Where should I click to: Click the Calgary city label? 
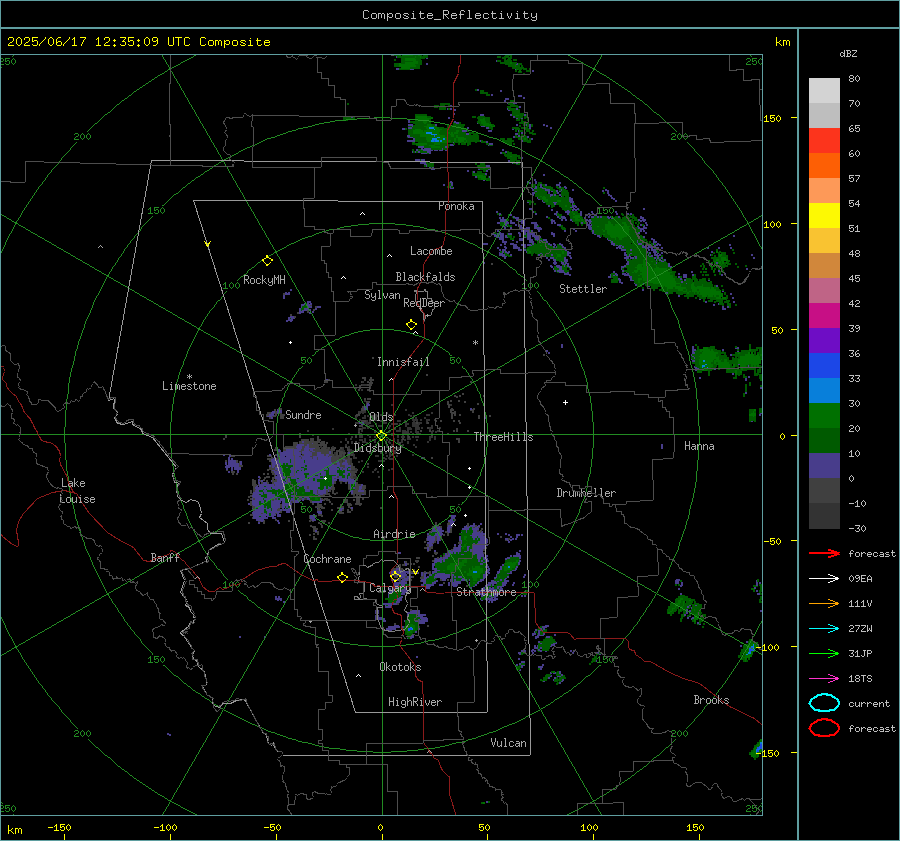point(390,588)
